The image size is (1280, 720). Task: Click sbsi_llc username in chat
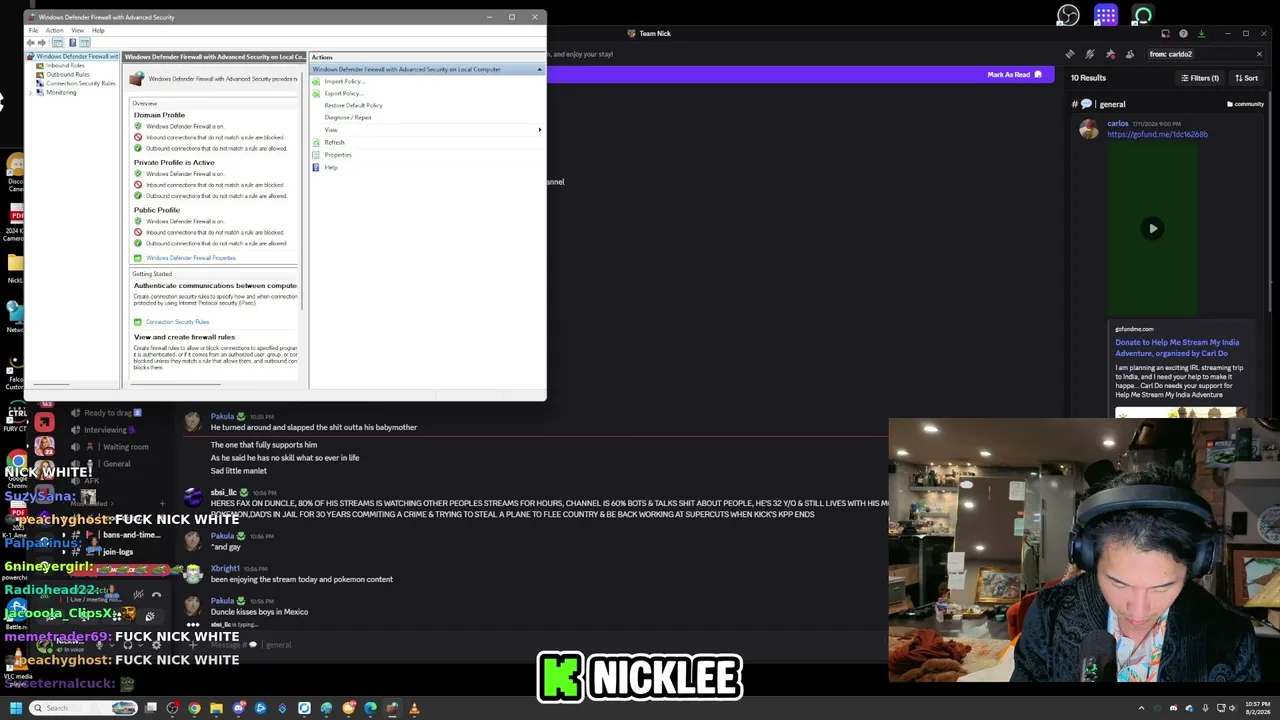click(223, 492)
